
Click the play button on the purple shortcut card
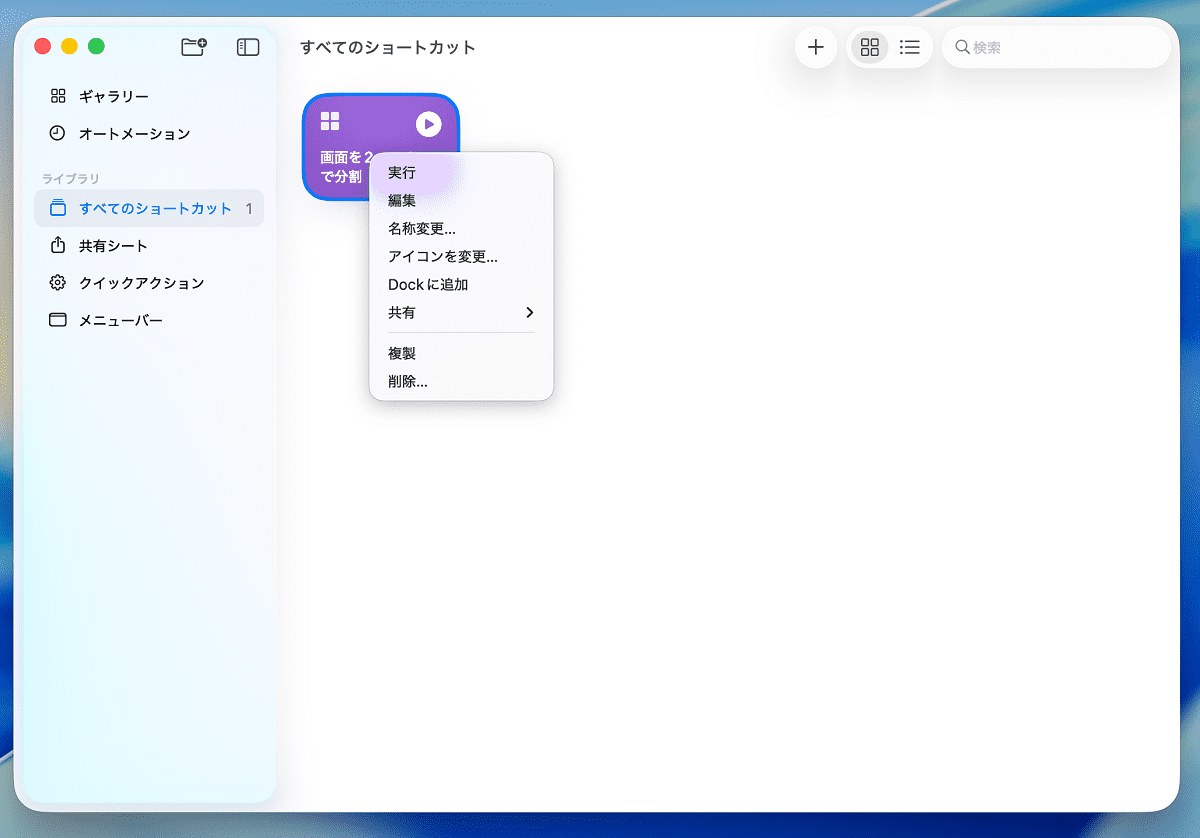click(x=428, y=124)
